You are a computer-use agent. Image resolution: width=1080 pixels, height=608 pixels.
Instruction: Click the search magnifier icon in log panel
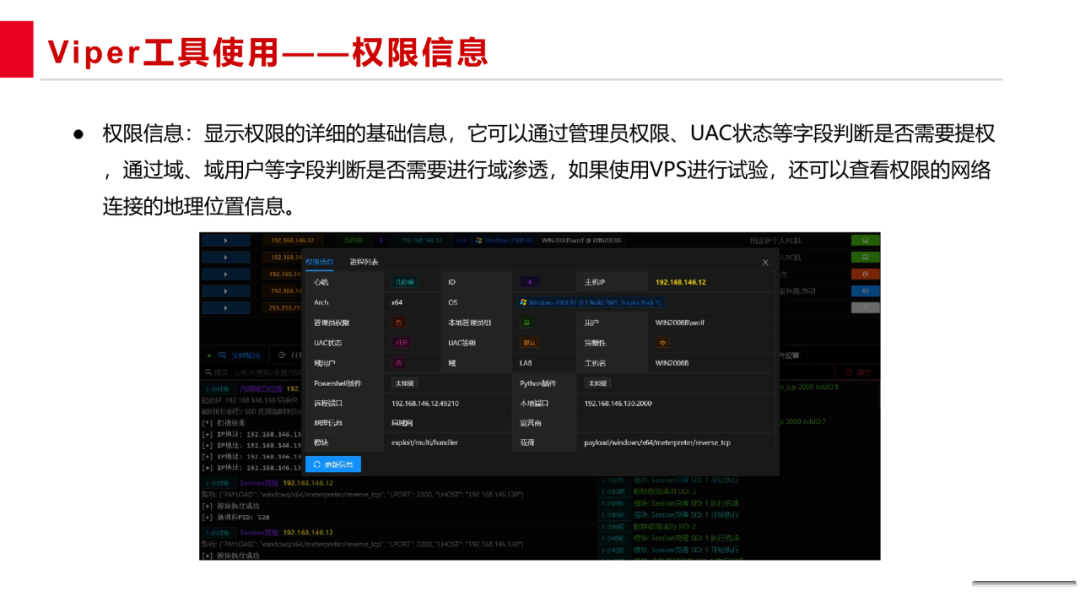(x=208, y=373)
